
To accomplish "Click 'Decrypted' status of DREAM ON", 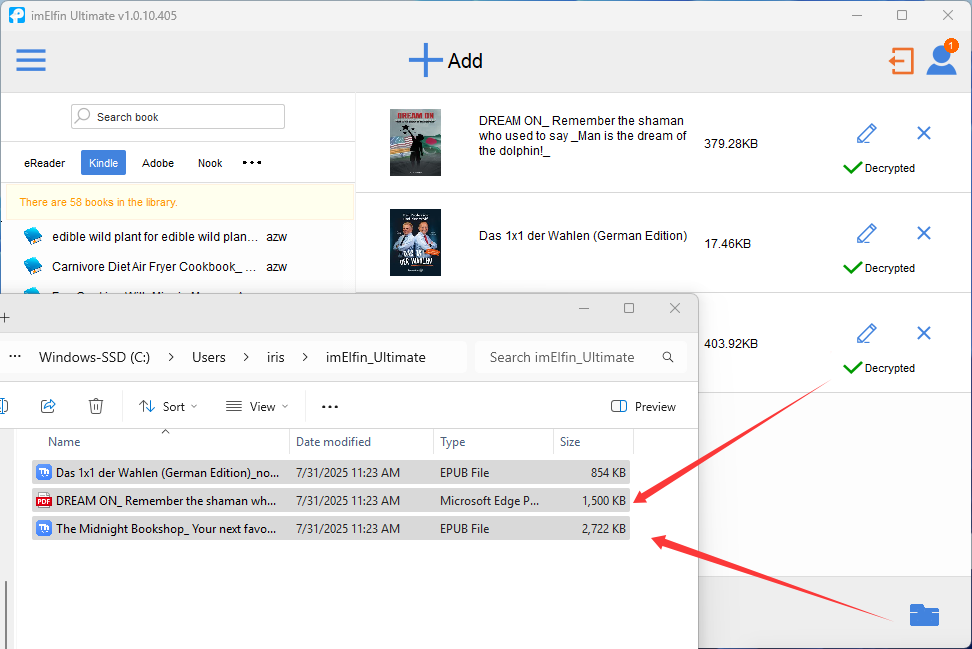I will 879,168.
